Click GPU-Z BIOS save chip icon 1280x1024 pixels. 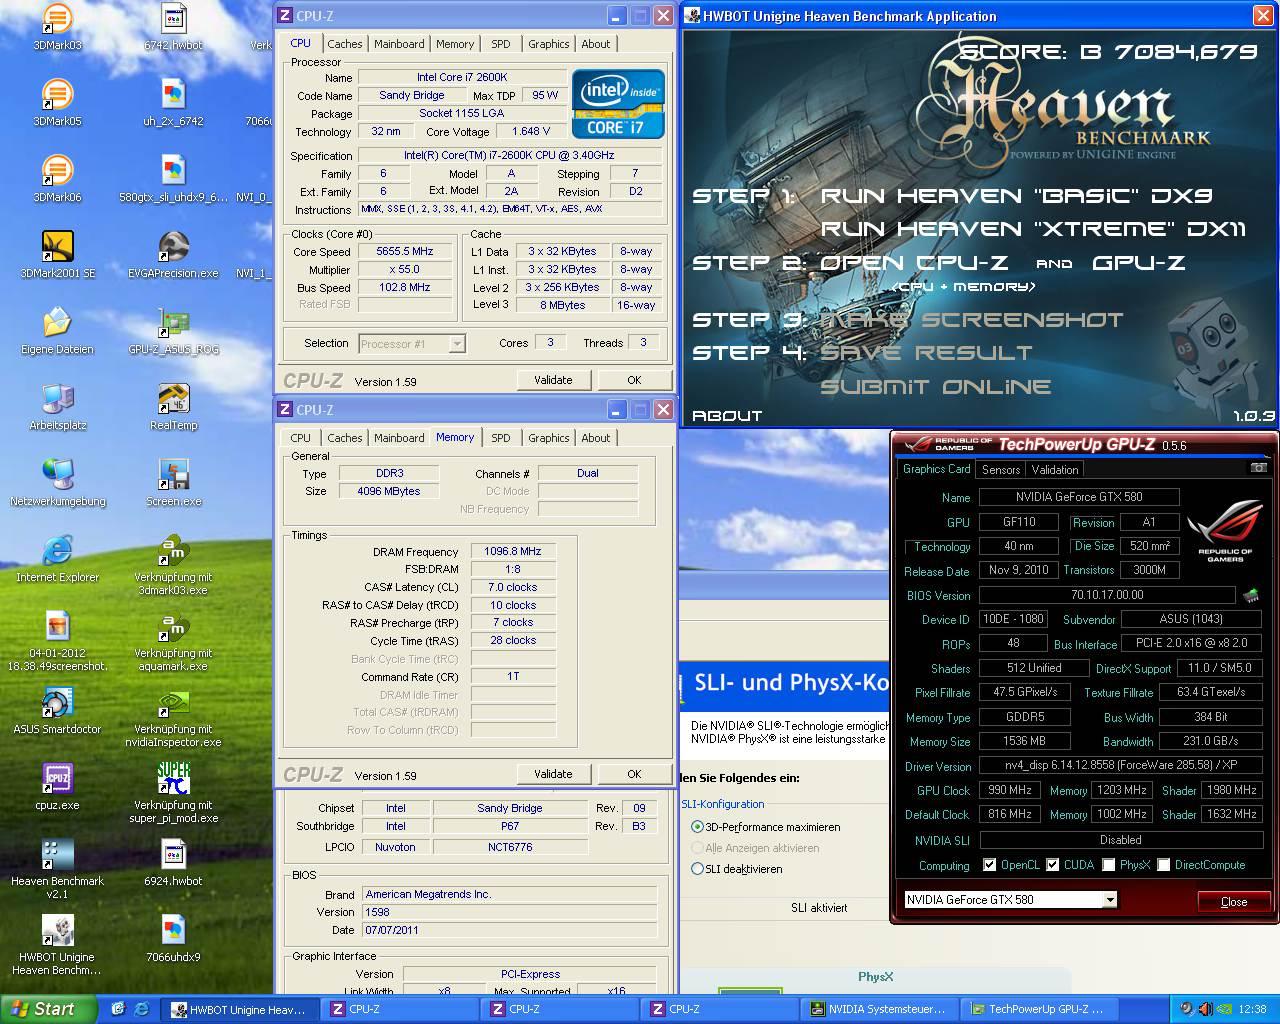(x=1250, y=595)
